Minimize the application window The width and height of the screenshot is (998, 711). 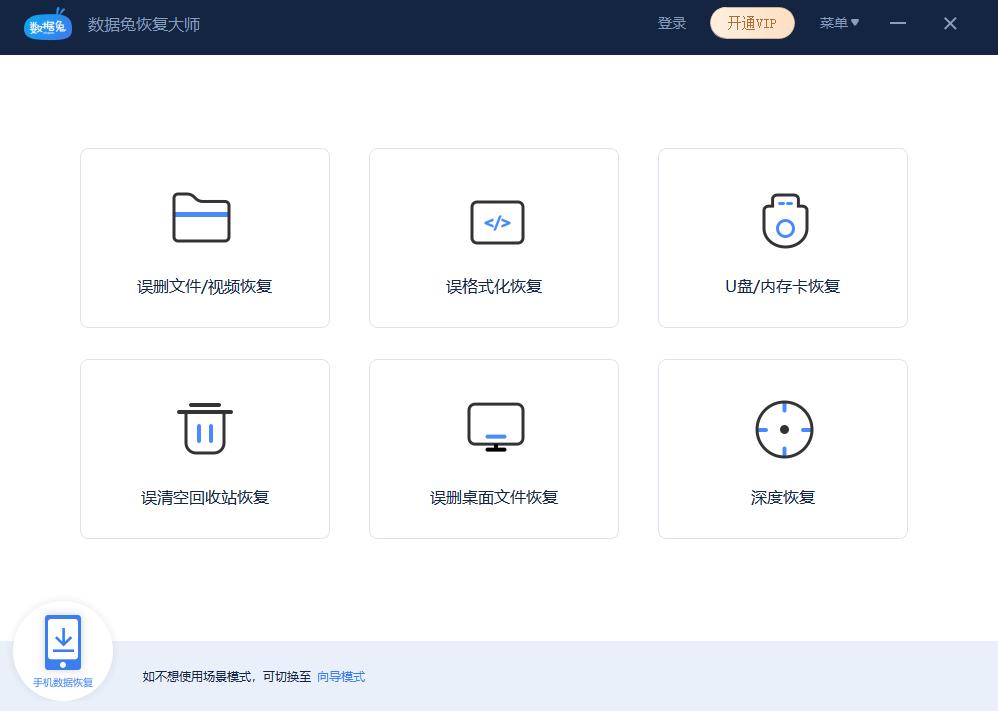pyautogui.click(x=898, y=23)
